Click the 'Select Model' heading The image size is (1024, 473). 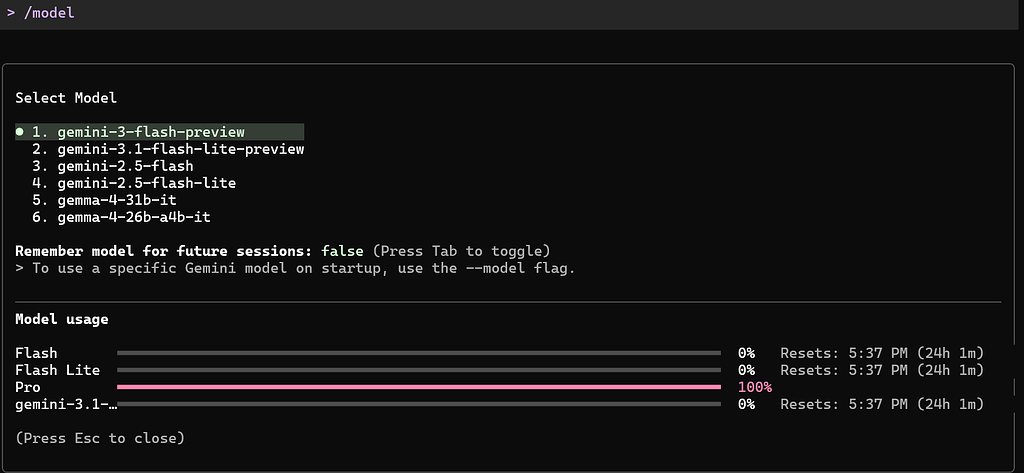pyautogui.click(x=66, y=98)
